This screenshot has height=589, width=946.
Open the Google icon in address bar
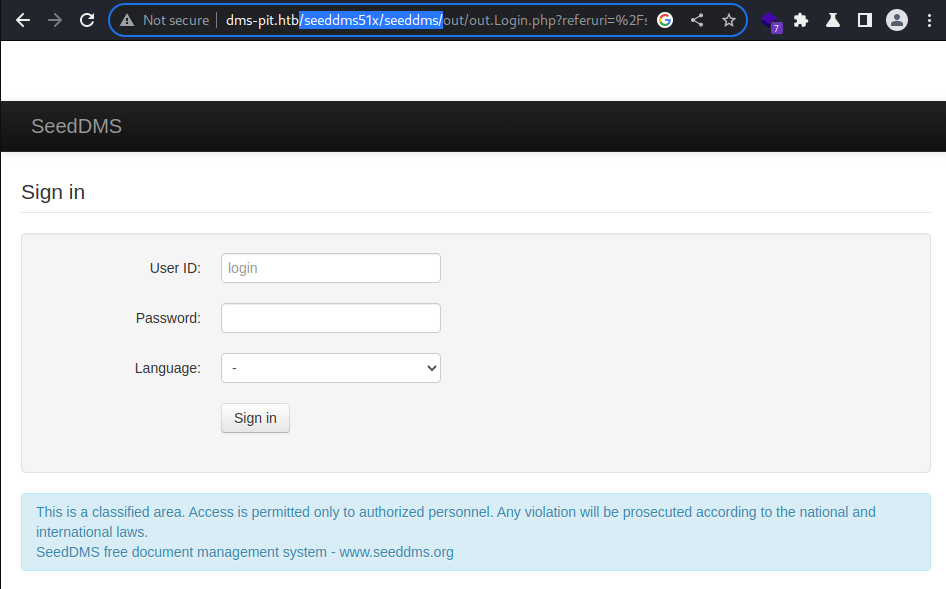pos(665,21)
